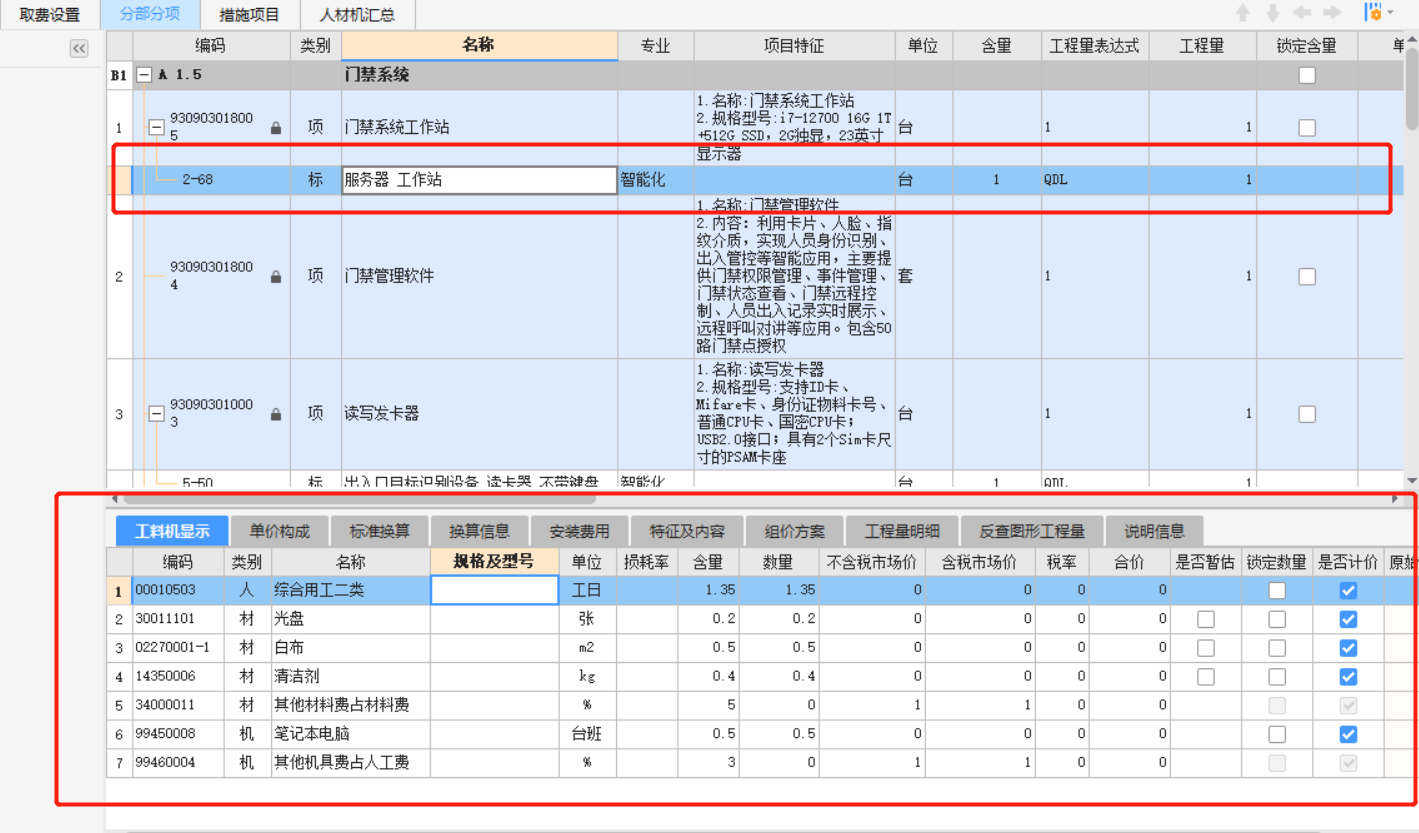Click the right arrow demote icon
This screenshot has width=1419, height=833.
point(1332,13)
